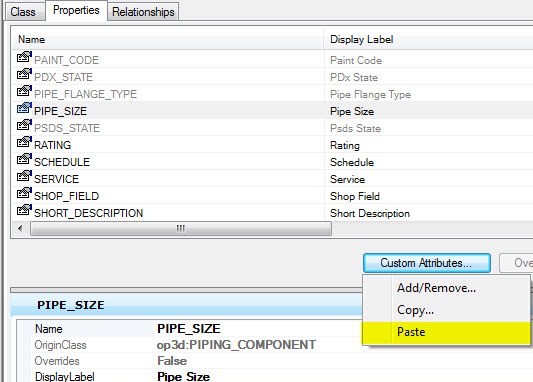
Task: Click the PAINT_CODE property icon
Action: click(x=24, y=57)
